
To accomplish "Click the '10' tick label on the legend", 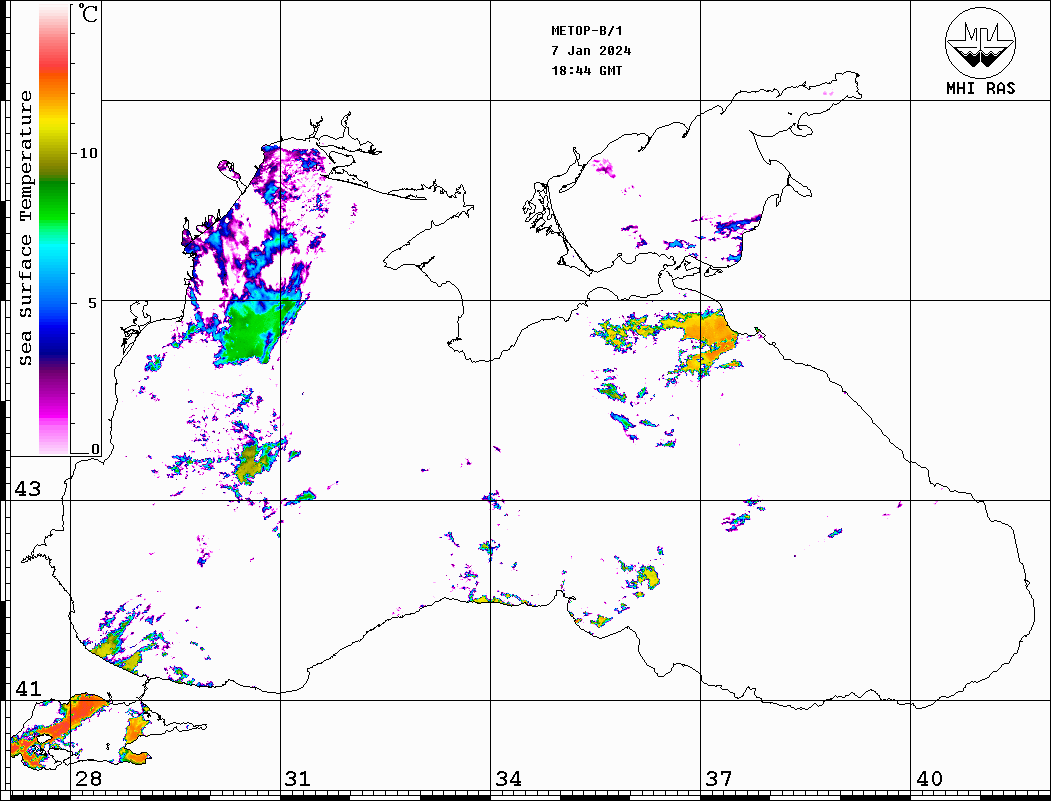I will [x=88, y=153].
